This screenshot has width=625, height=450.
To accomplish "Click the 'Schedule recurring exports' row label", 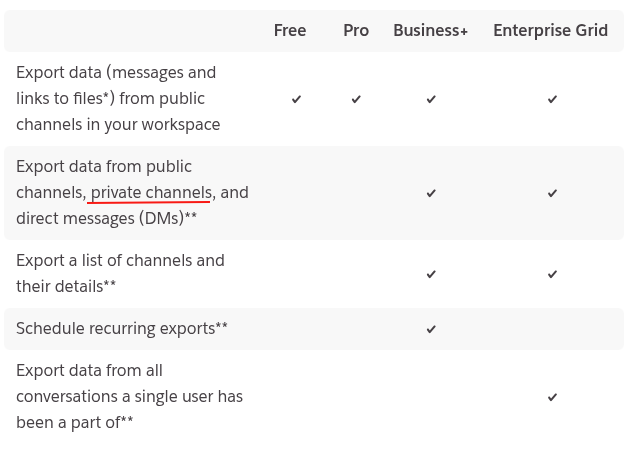I will pyautogui.click(x=121, y=328).
